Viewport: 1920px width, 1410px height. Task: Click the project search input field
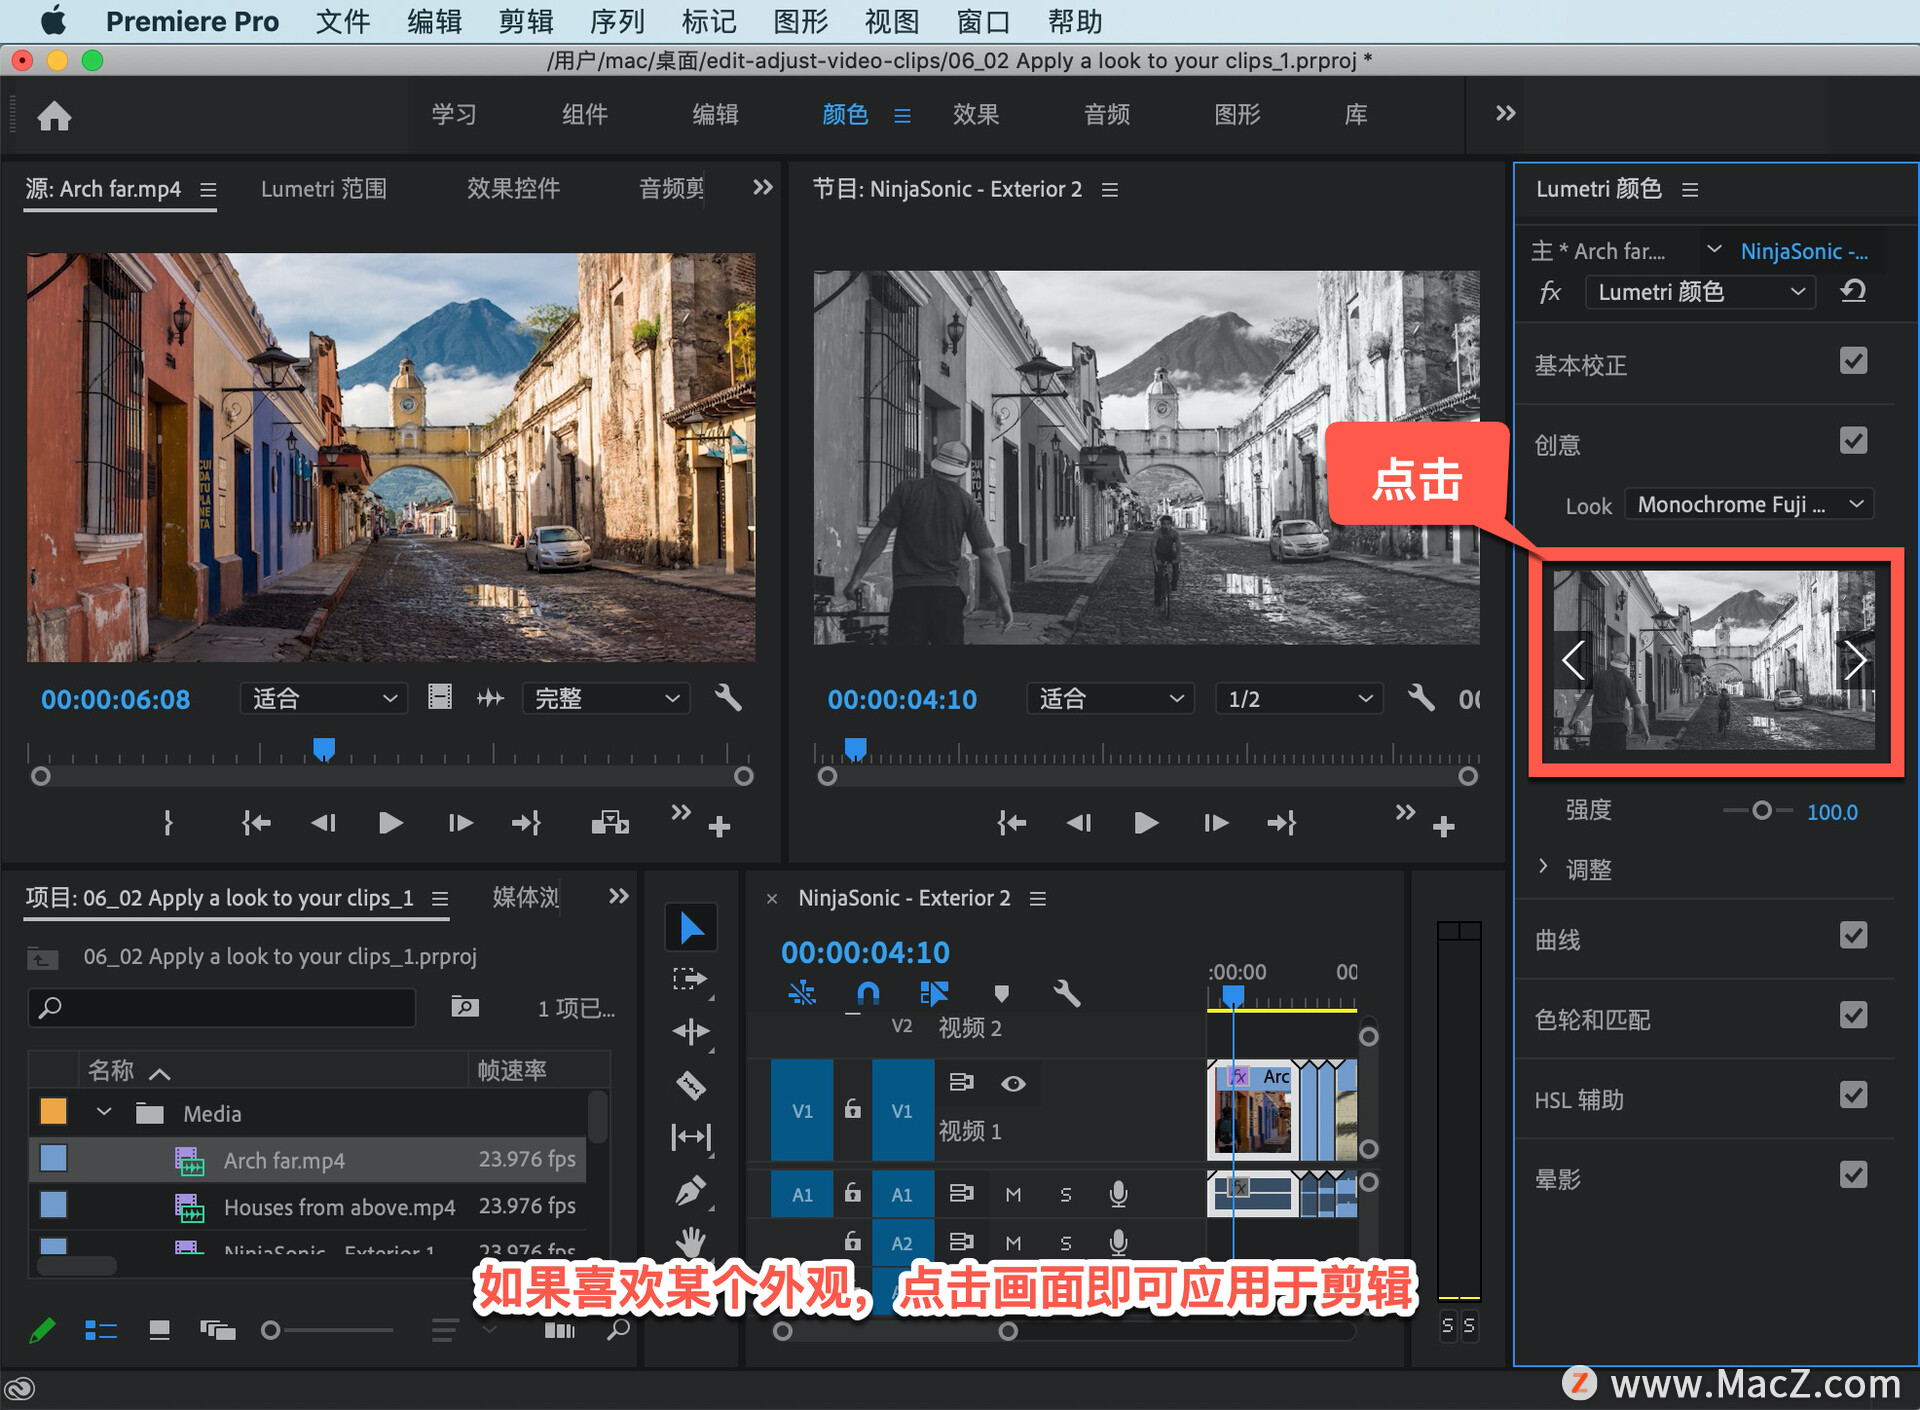pos(222,1007)
